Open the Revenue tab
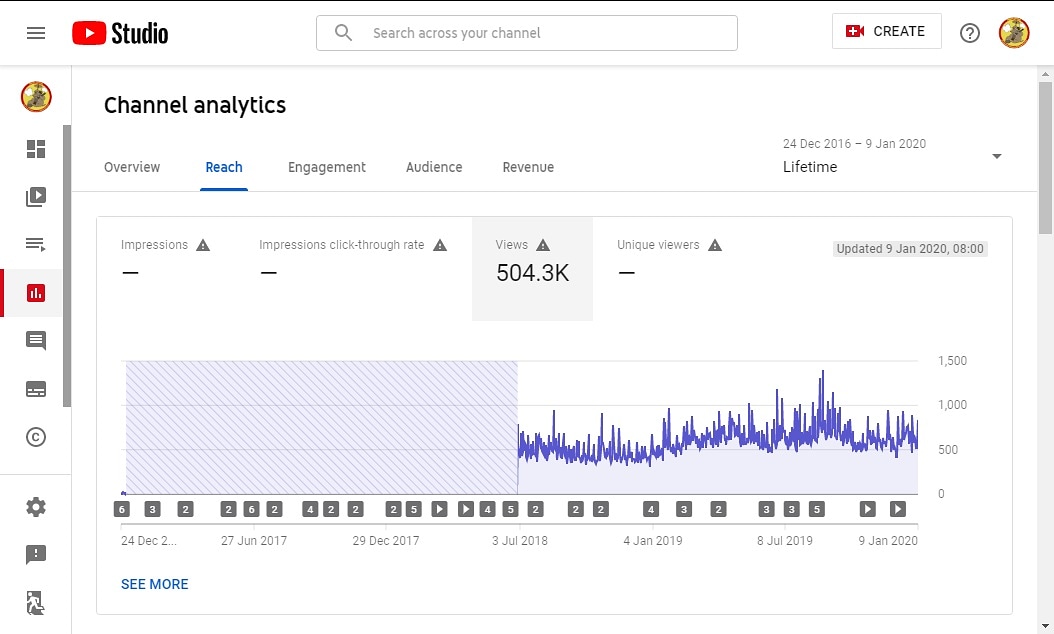 [528, 167]
